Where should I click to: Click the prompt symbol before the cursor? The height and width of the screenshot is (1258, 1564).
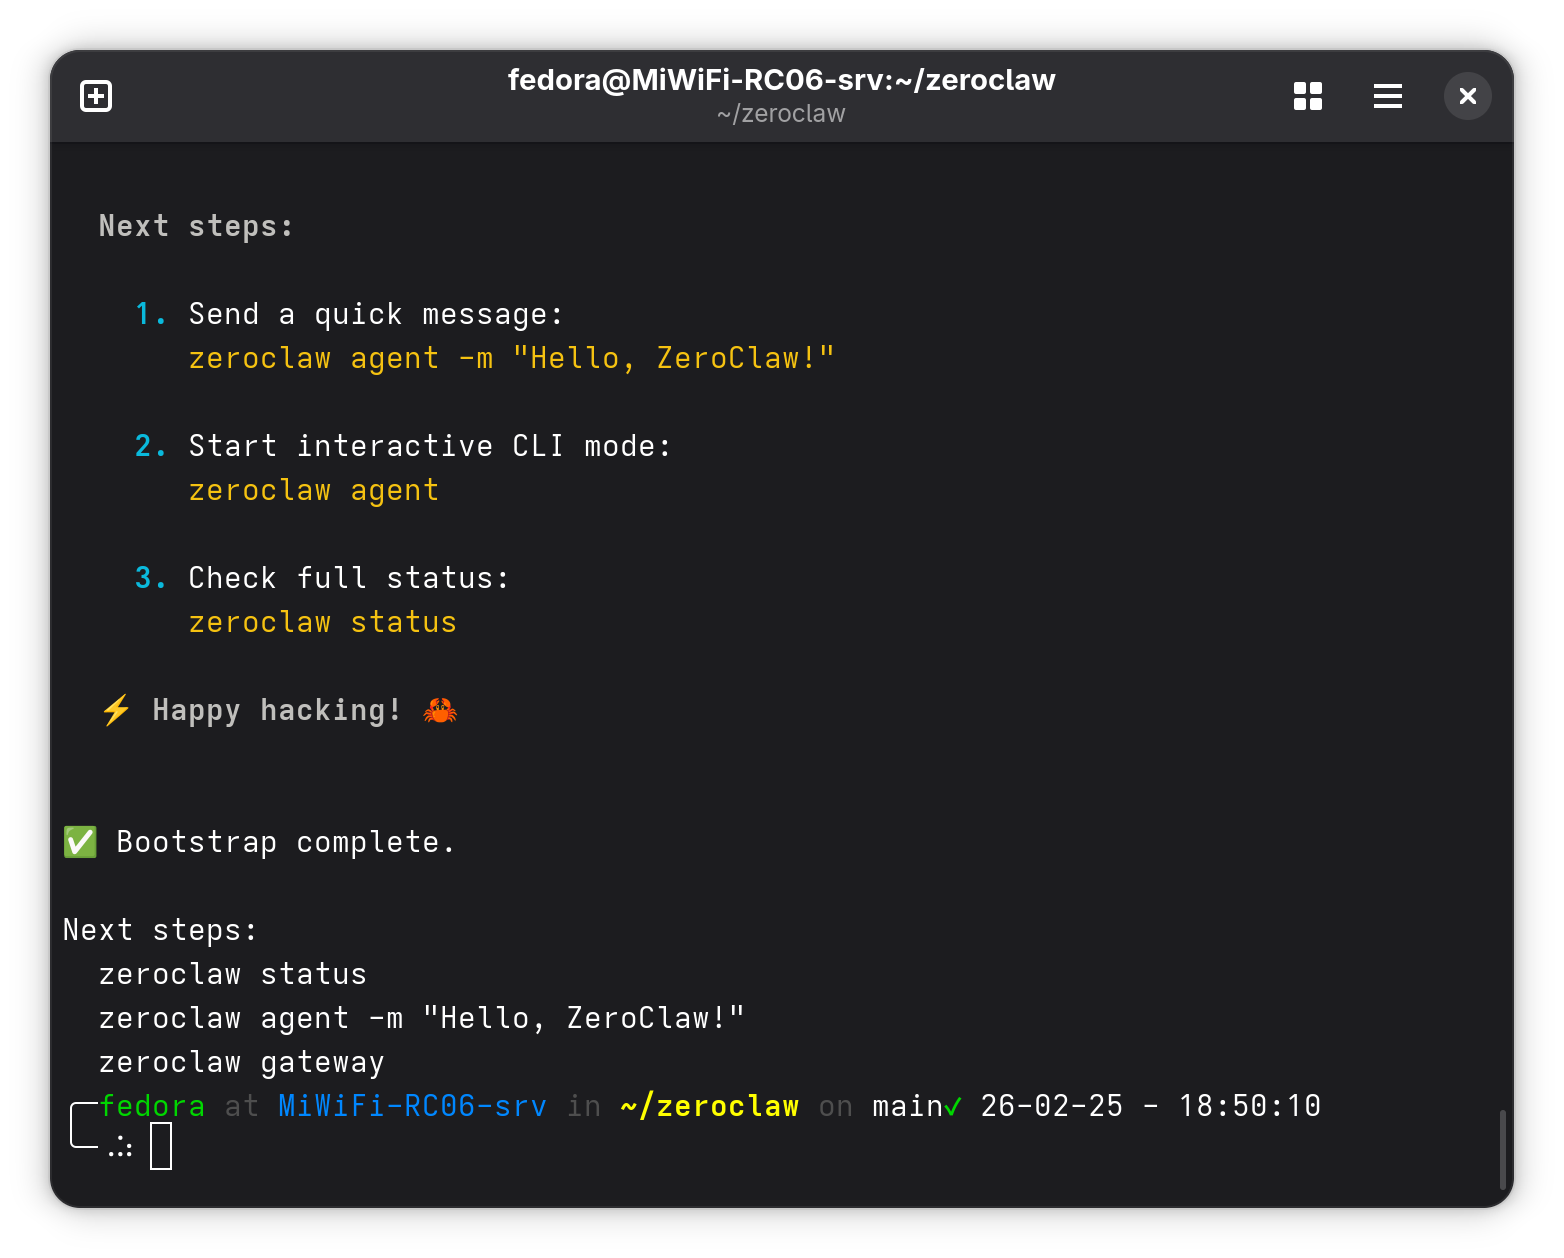[x=121, y=1147]
